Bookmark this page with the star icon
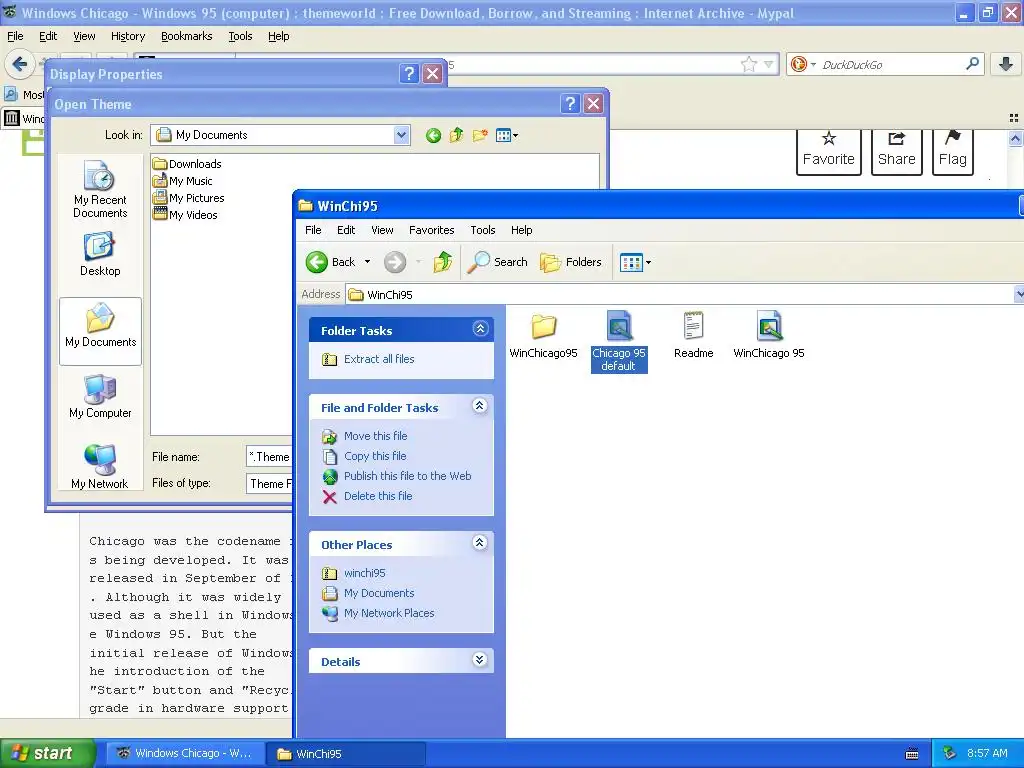The width and height of the screenshot is (1024, 768). [748, 64]
